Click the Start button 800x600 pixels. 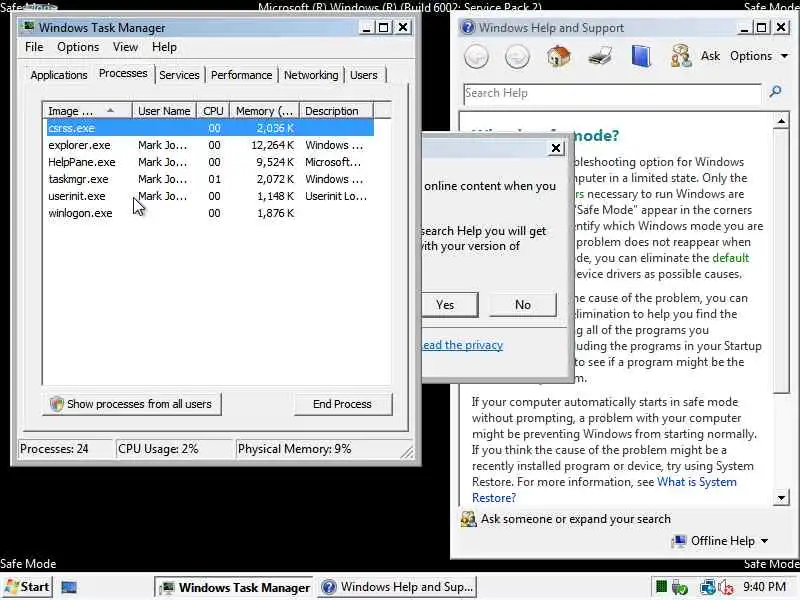point(27,587)
